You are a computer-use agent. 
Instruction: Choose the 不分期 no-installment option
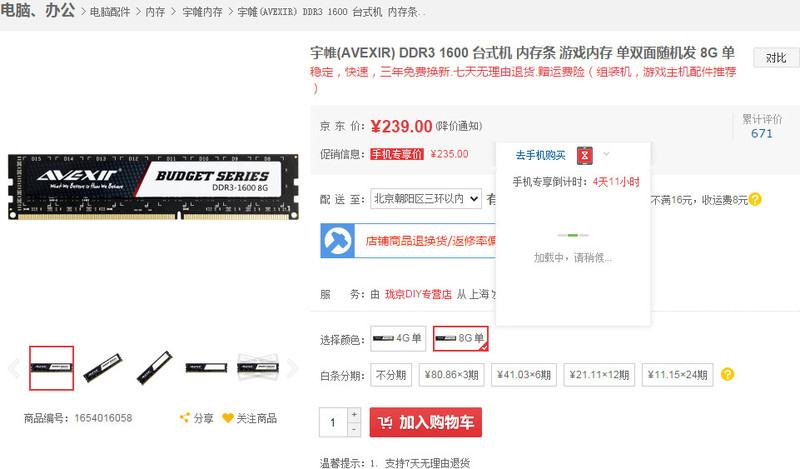tap(391, 375)
